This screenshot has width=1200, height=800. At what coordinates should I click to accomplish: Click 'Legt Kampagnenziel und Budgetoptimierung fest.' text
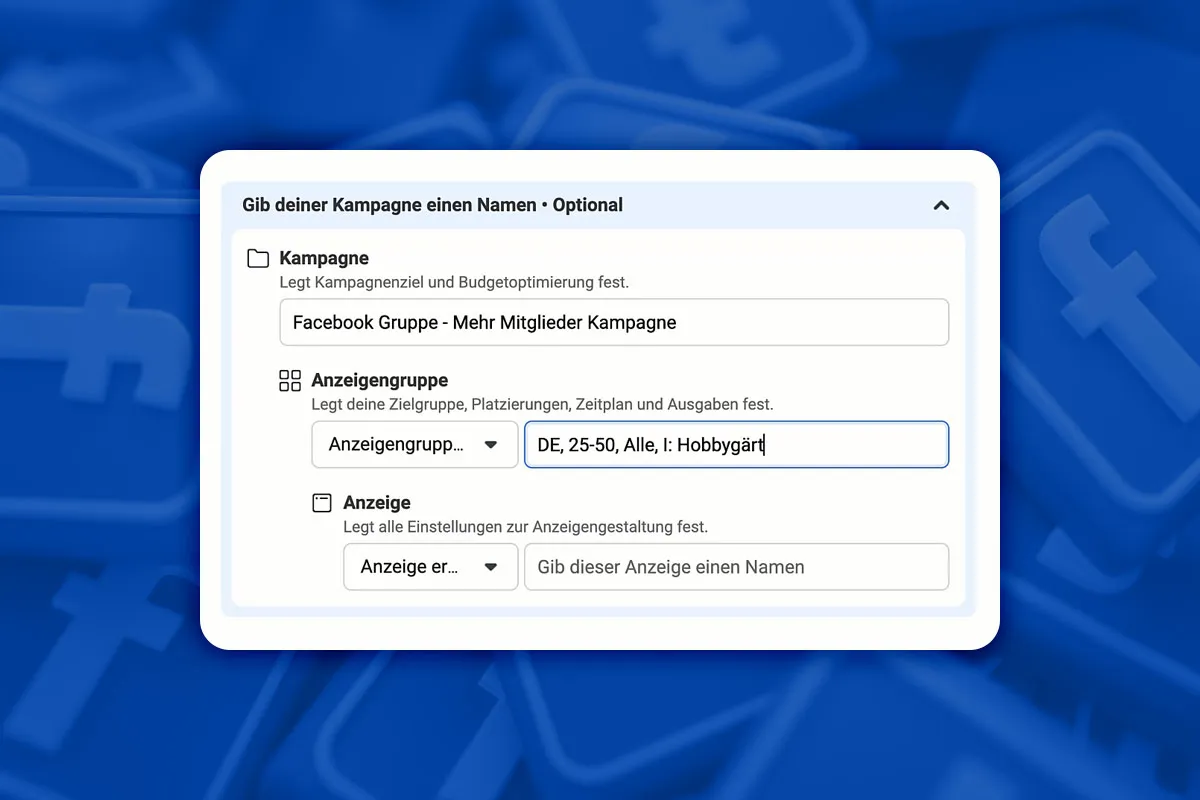pyautogui.click(x=454, y=283)
